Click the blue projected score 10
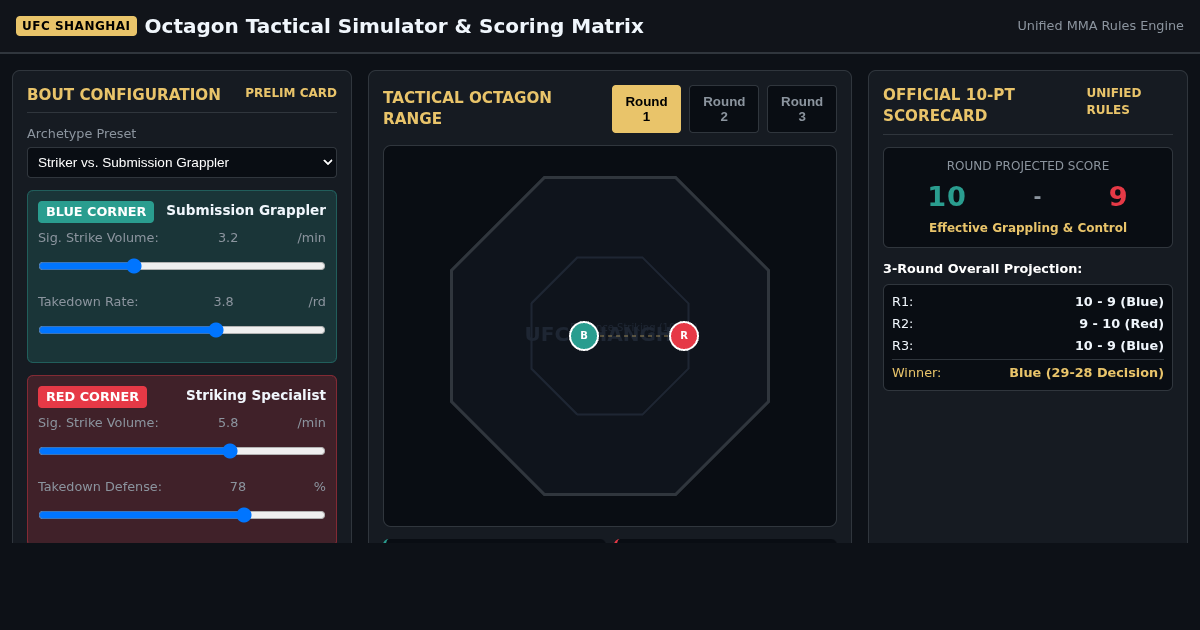The height and width of the screenshot is (630, 1200). pos(946,197)
